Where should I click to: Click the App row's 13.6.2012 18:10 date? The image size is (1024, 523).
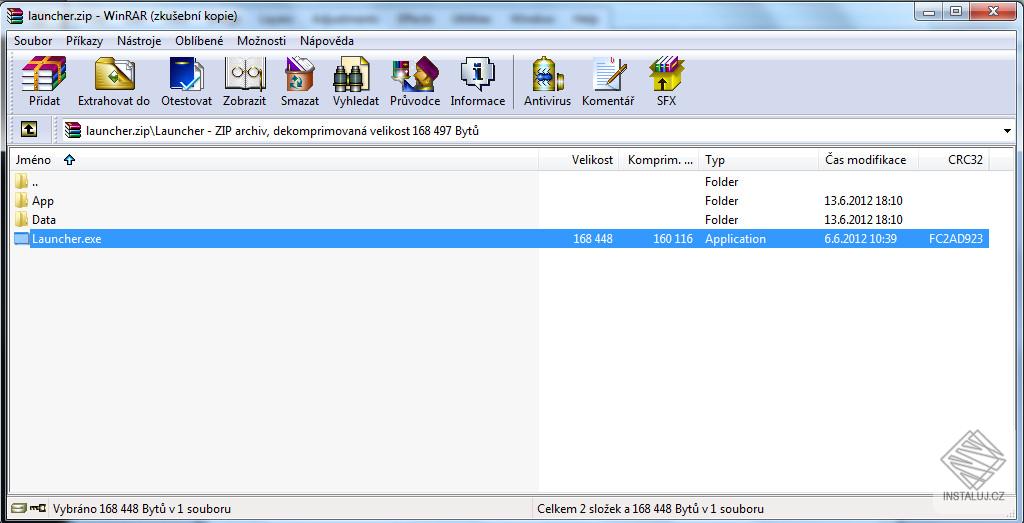pos(863,200)
